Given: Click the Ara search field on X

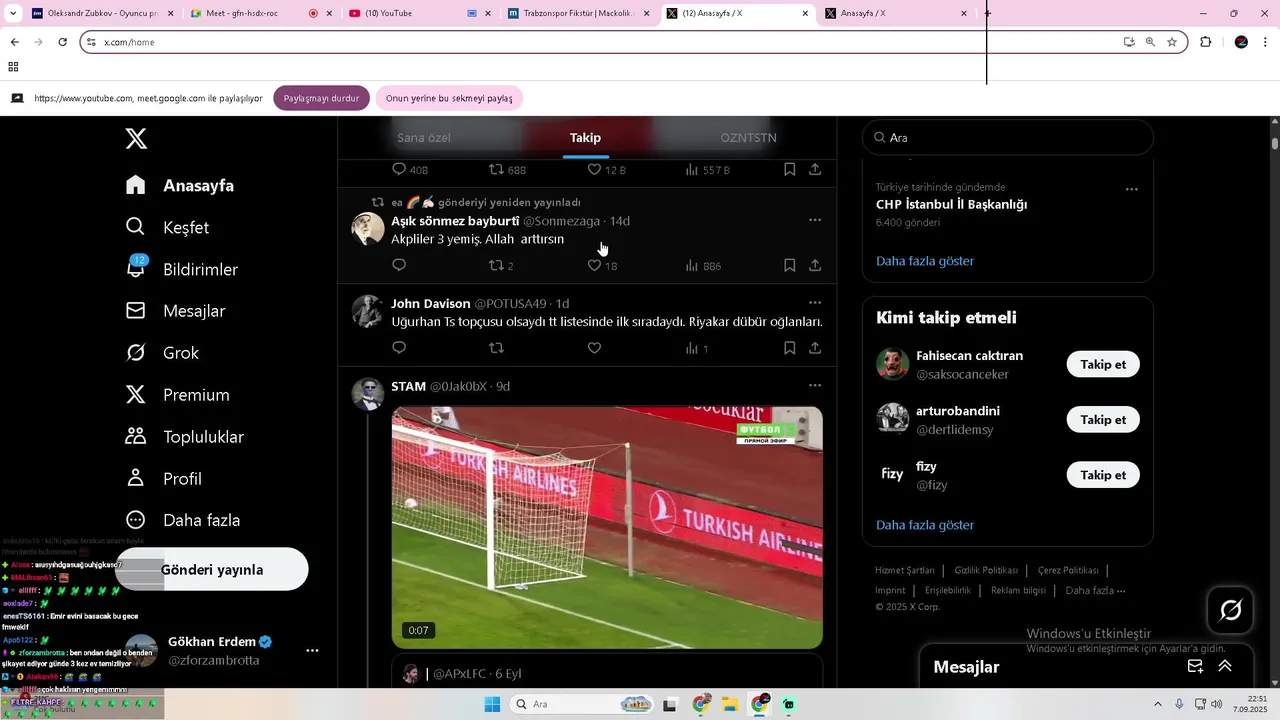Looking at the screenshot, I should click(1008, 138).
